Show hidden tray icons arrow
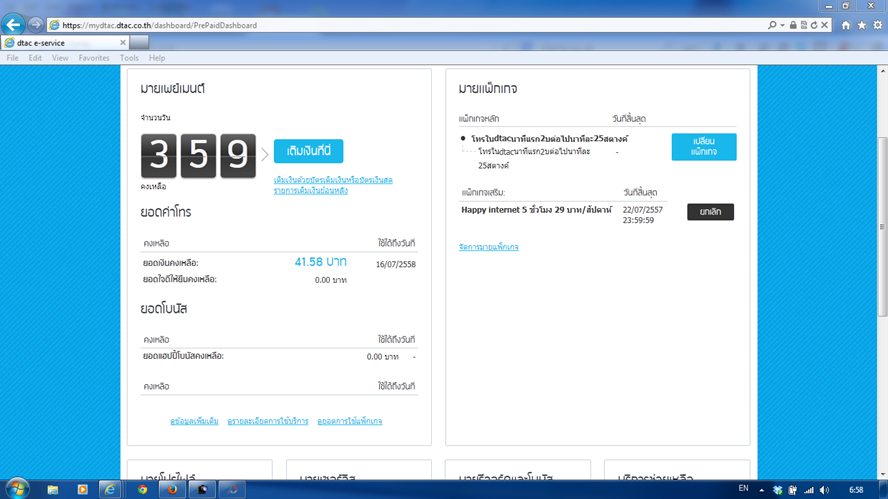Screen dimensions: 888x499 click(x=761, y=490)
